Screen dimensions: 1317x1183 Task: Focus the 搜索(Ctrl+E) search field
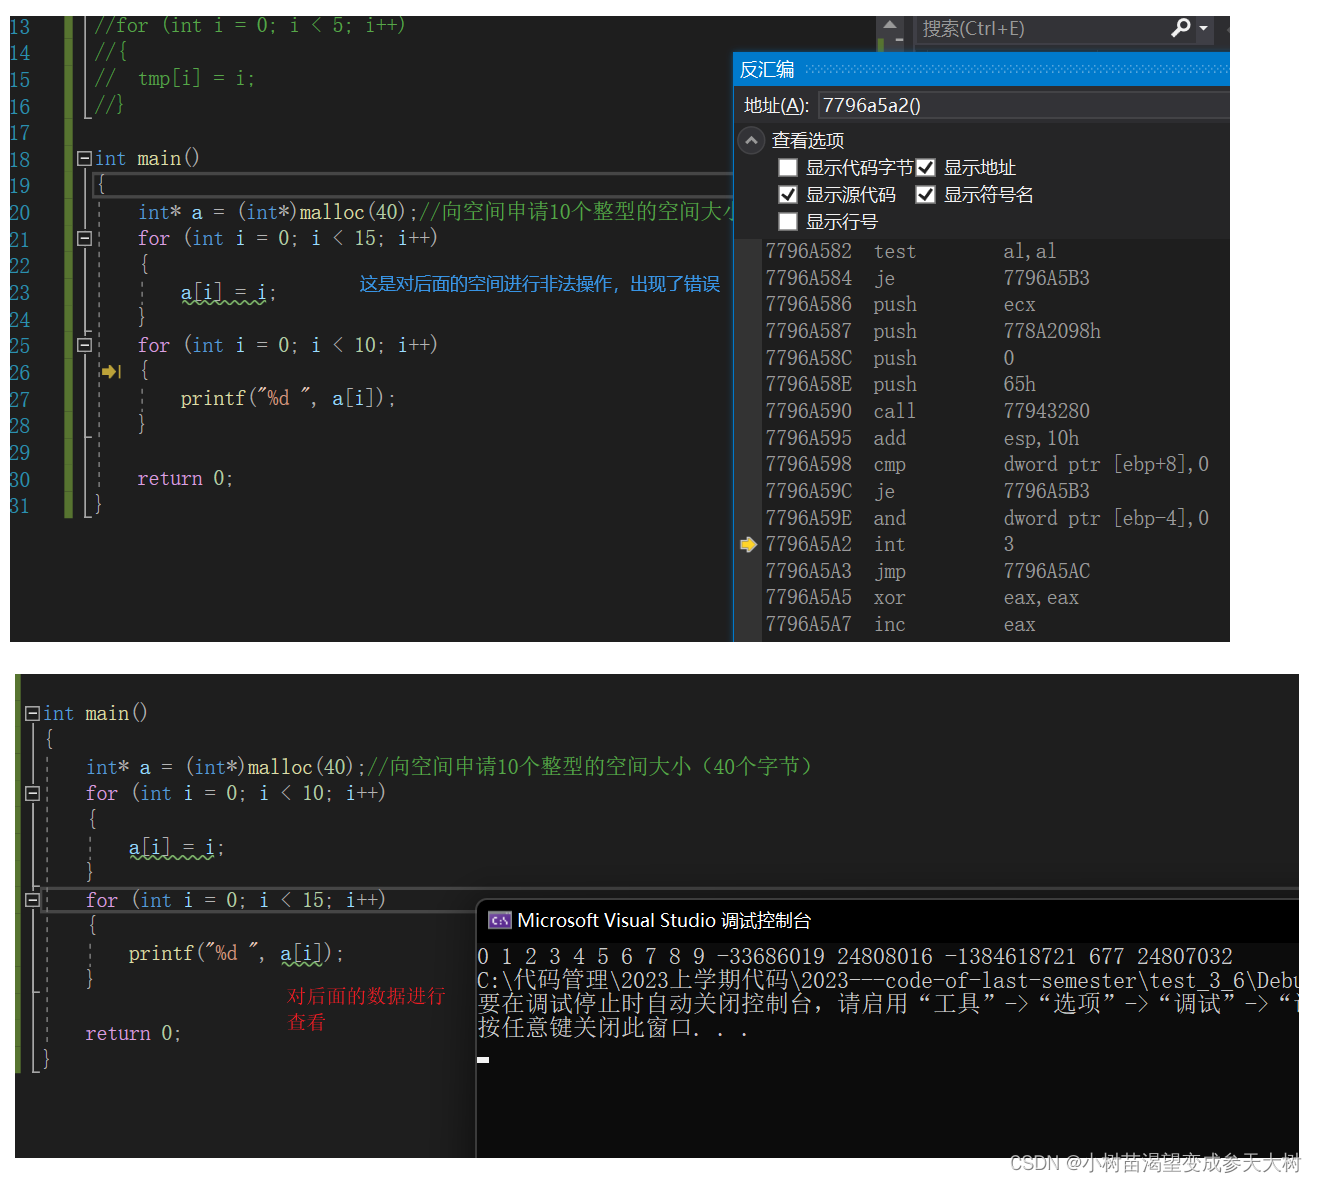1040,29
